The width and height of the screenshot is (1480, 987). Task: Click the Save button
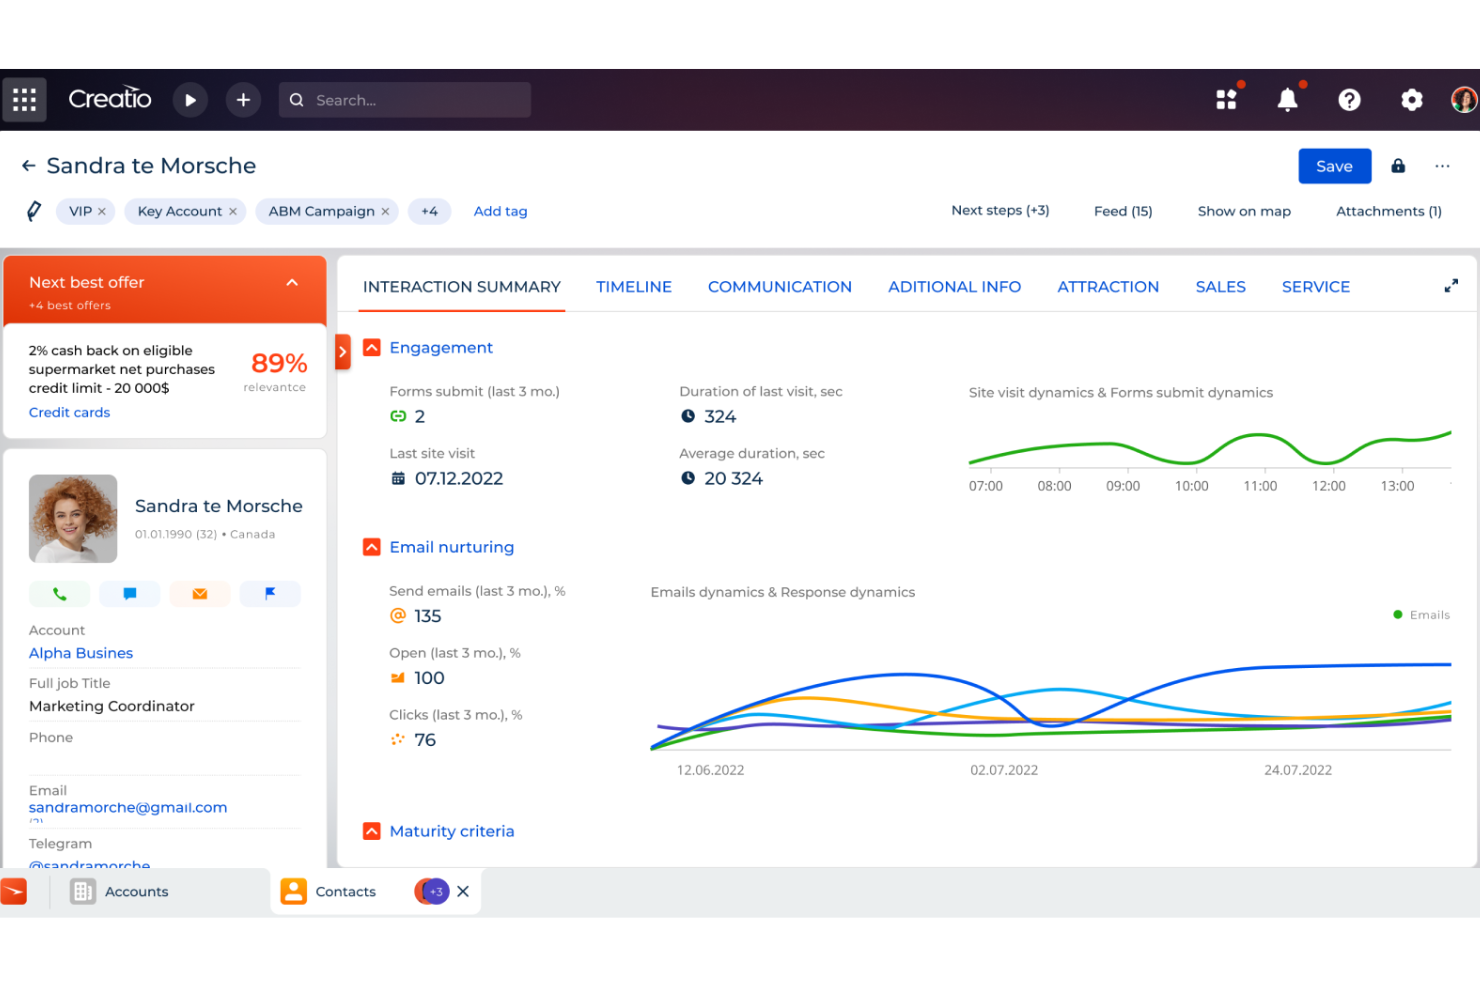pyautogui.click(x=1334, y=166)
